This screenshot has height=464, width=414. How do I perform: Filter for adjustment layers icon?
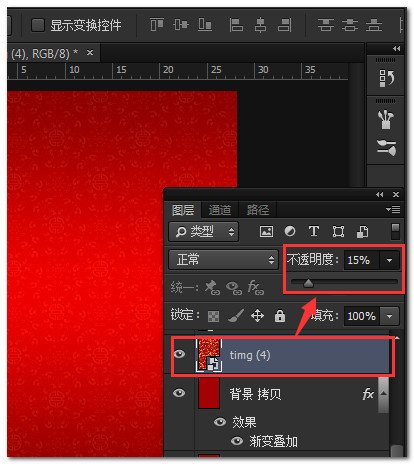pyautogui.click(x=290, y=231)
